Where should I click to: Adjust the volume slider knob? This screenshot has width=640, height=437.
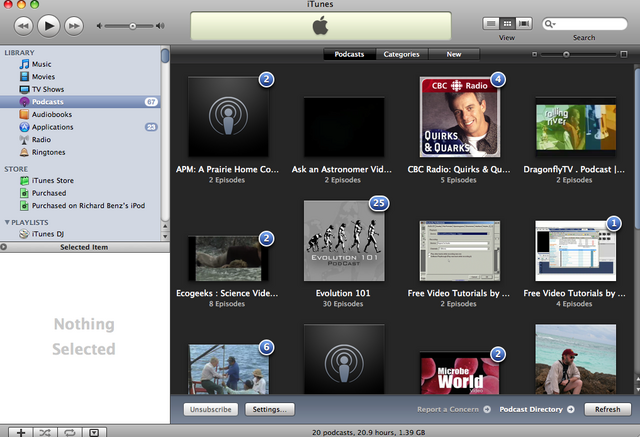tap(133, 26)
